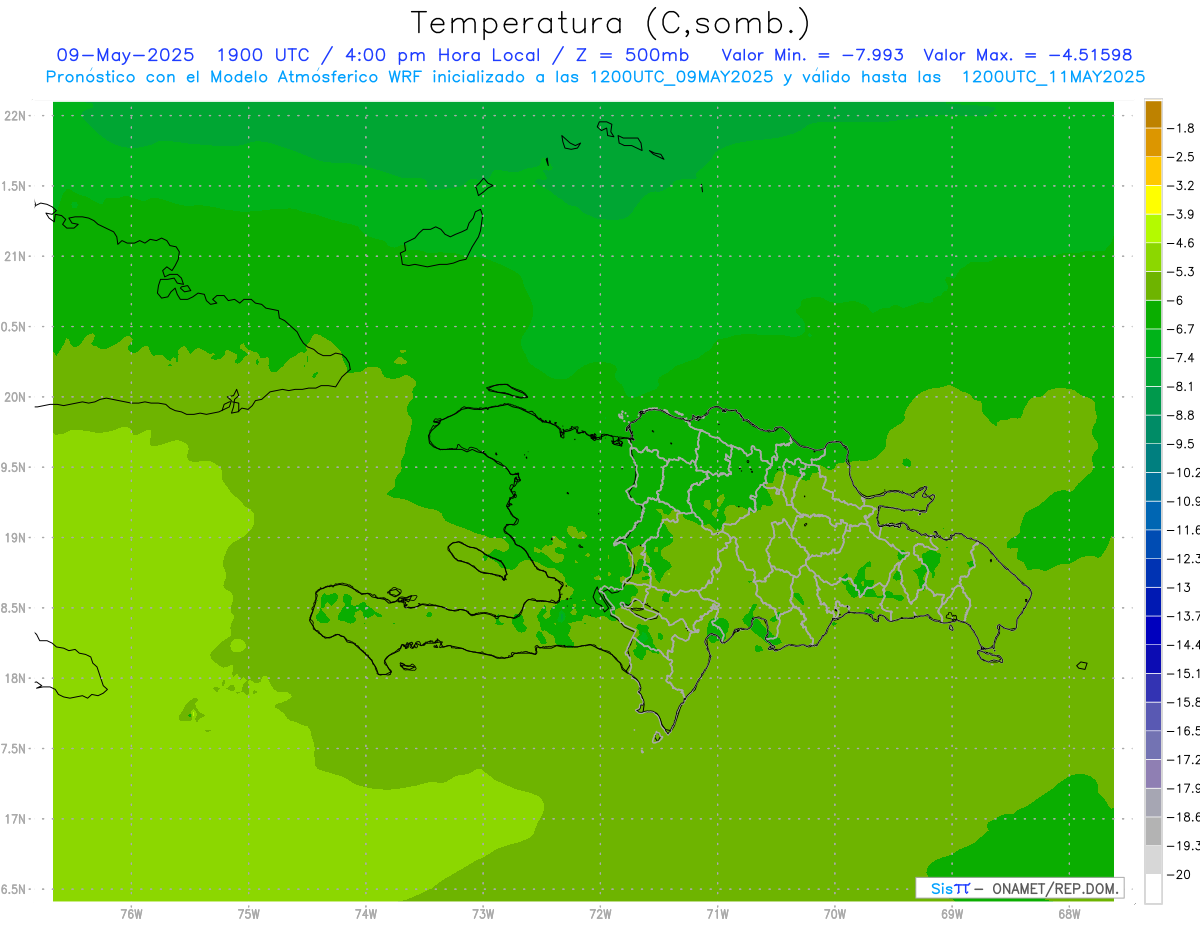Image resolution: width=1200 pixels, height=927 pixels.
Task: Click the '73W' longitude axis label
Action: click(483, 914)
